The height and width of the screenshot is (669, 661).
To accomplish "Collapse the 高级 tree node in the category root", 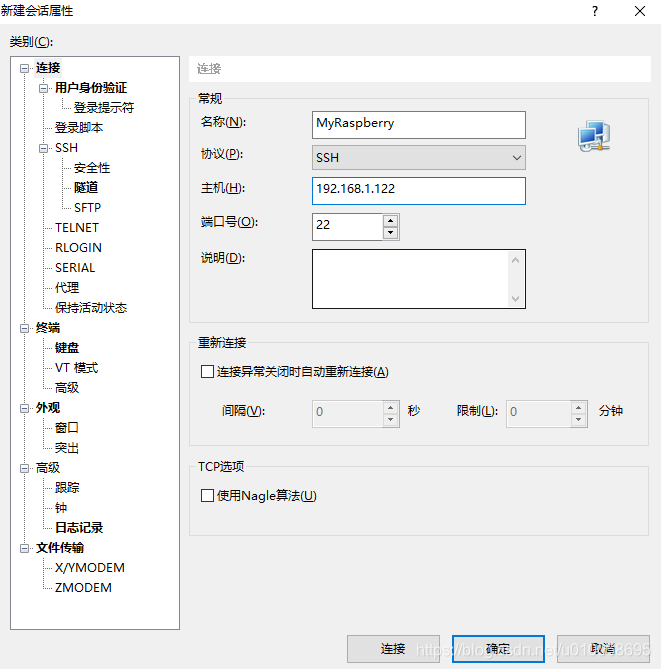I will click(25, 468).
